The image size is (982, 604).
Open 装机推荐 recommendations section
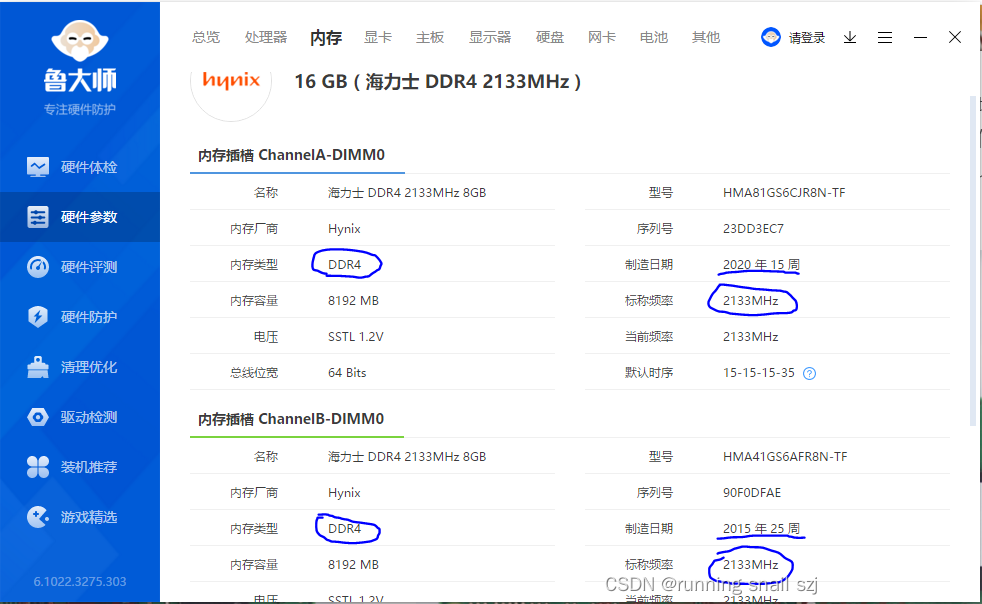coord(80,467)
